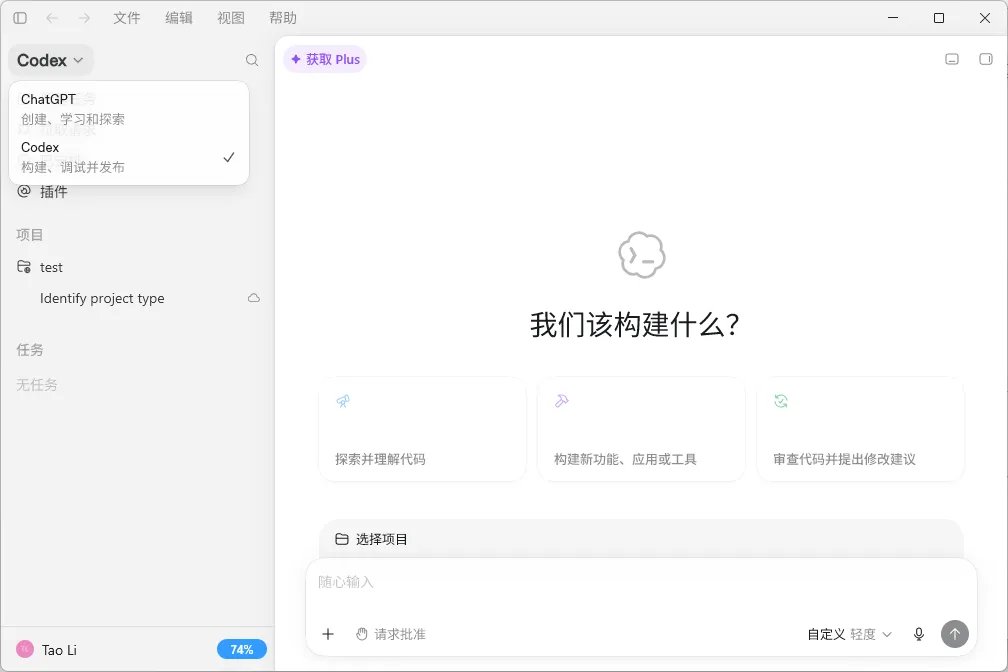Click telescope icon on explore card
Viewport: 1008px width, 672px height.
click(343, 401)
